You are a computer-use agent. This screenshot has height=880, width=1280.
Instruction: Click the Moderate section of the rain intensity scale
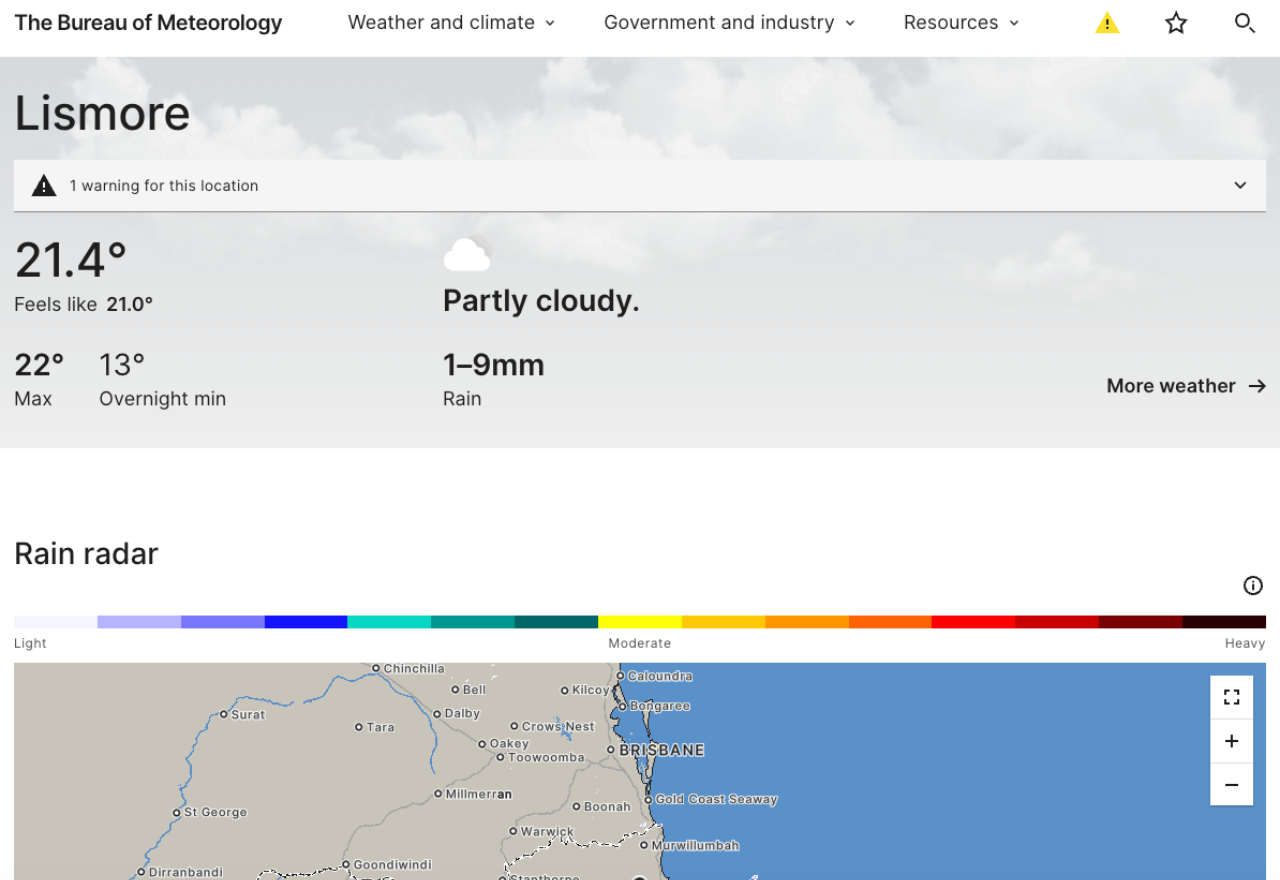[640, 621]
